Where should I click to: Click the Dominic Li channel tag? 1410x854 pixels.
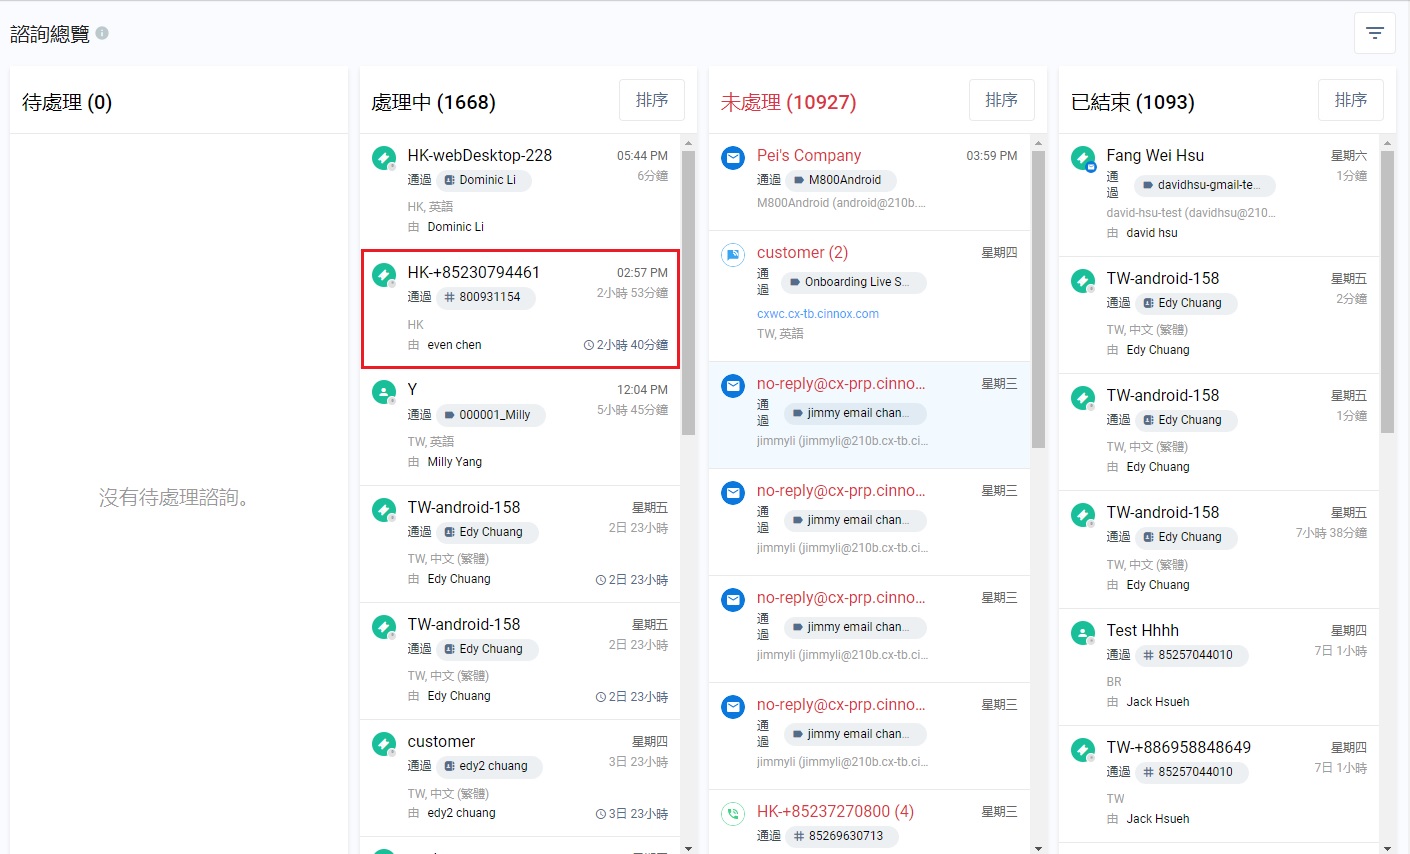point(484,180)
